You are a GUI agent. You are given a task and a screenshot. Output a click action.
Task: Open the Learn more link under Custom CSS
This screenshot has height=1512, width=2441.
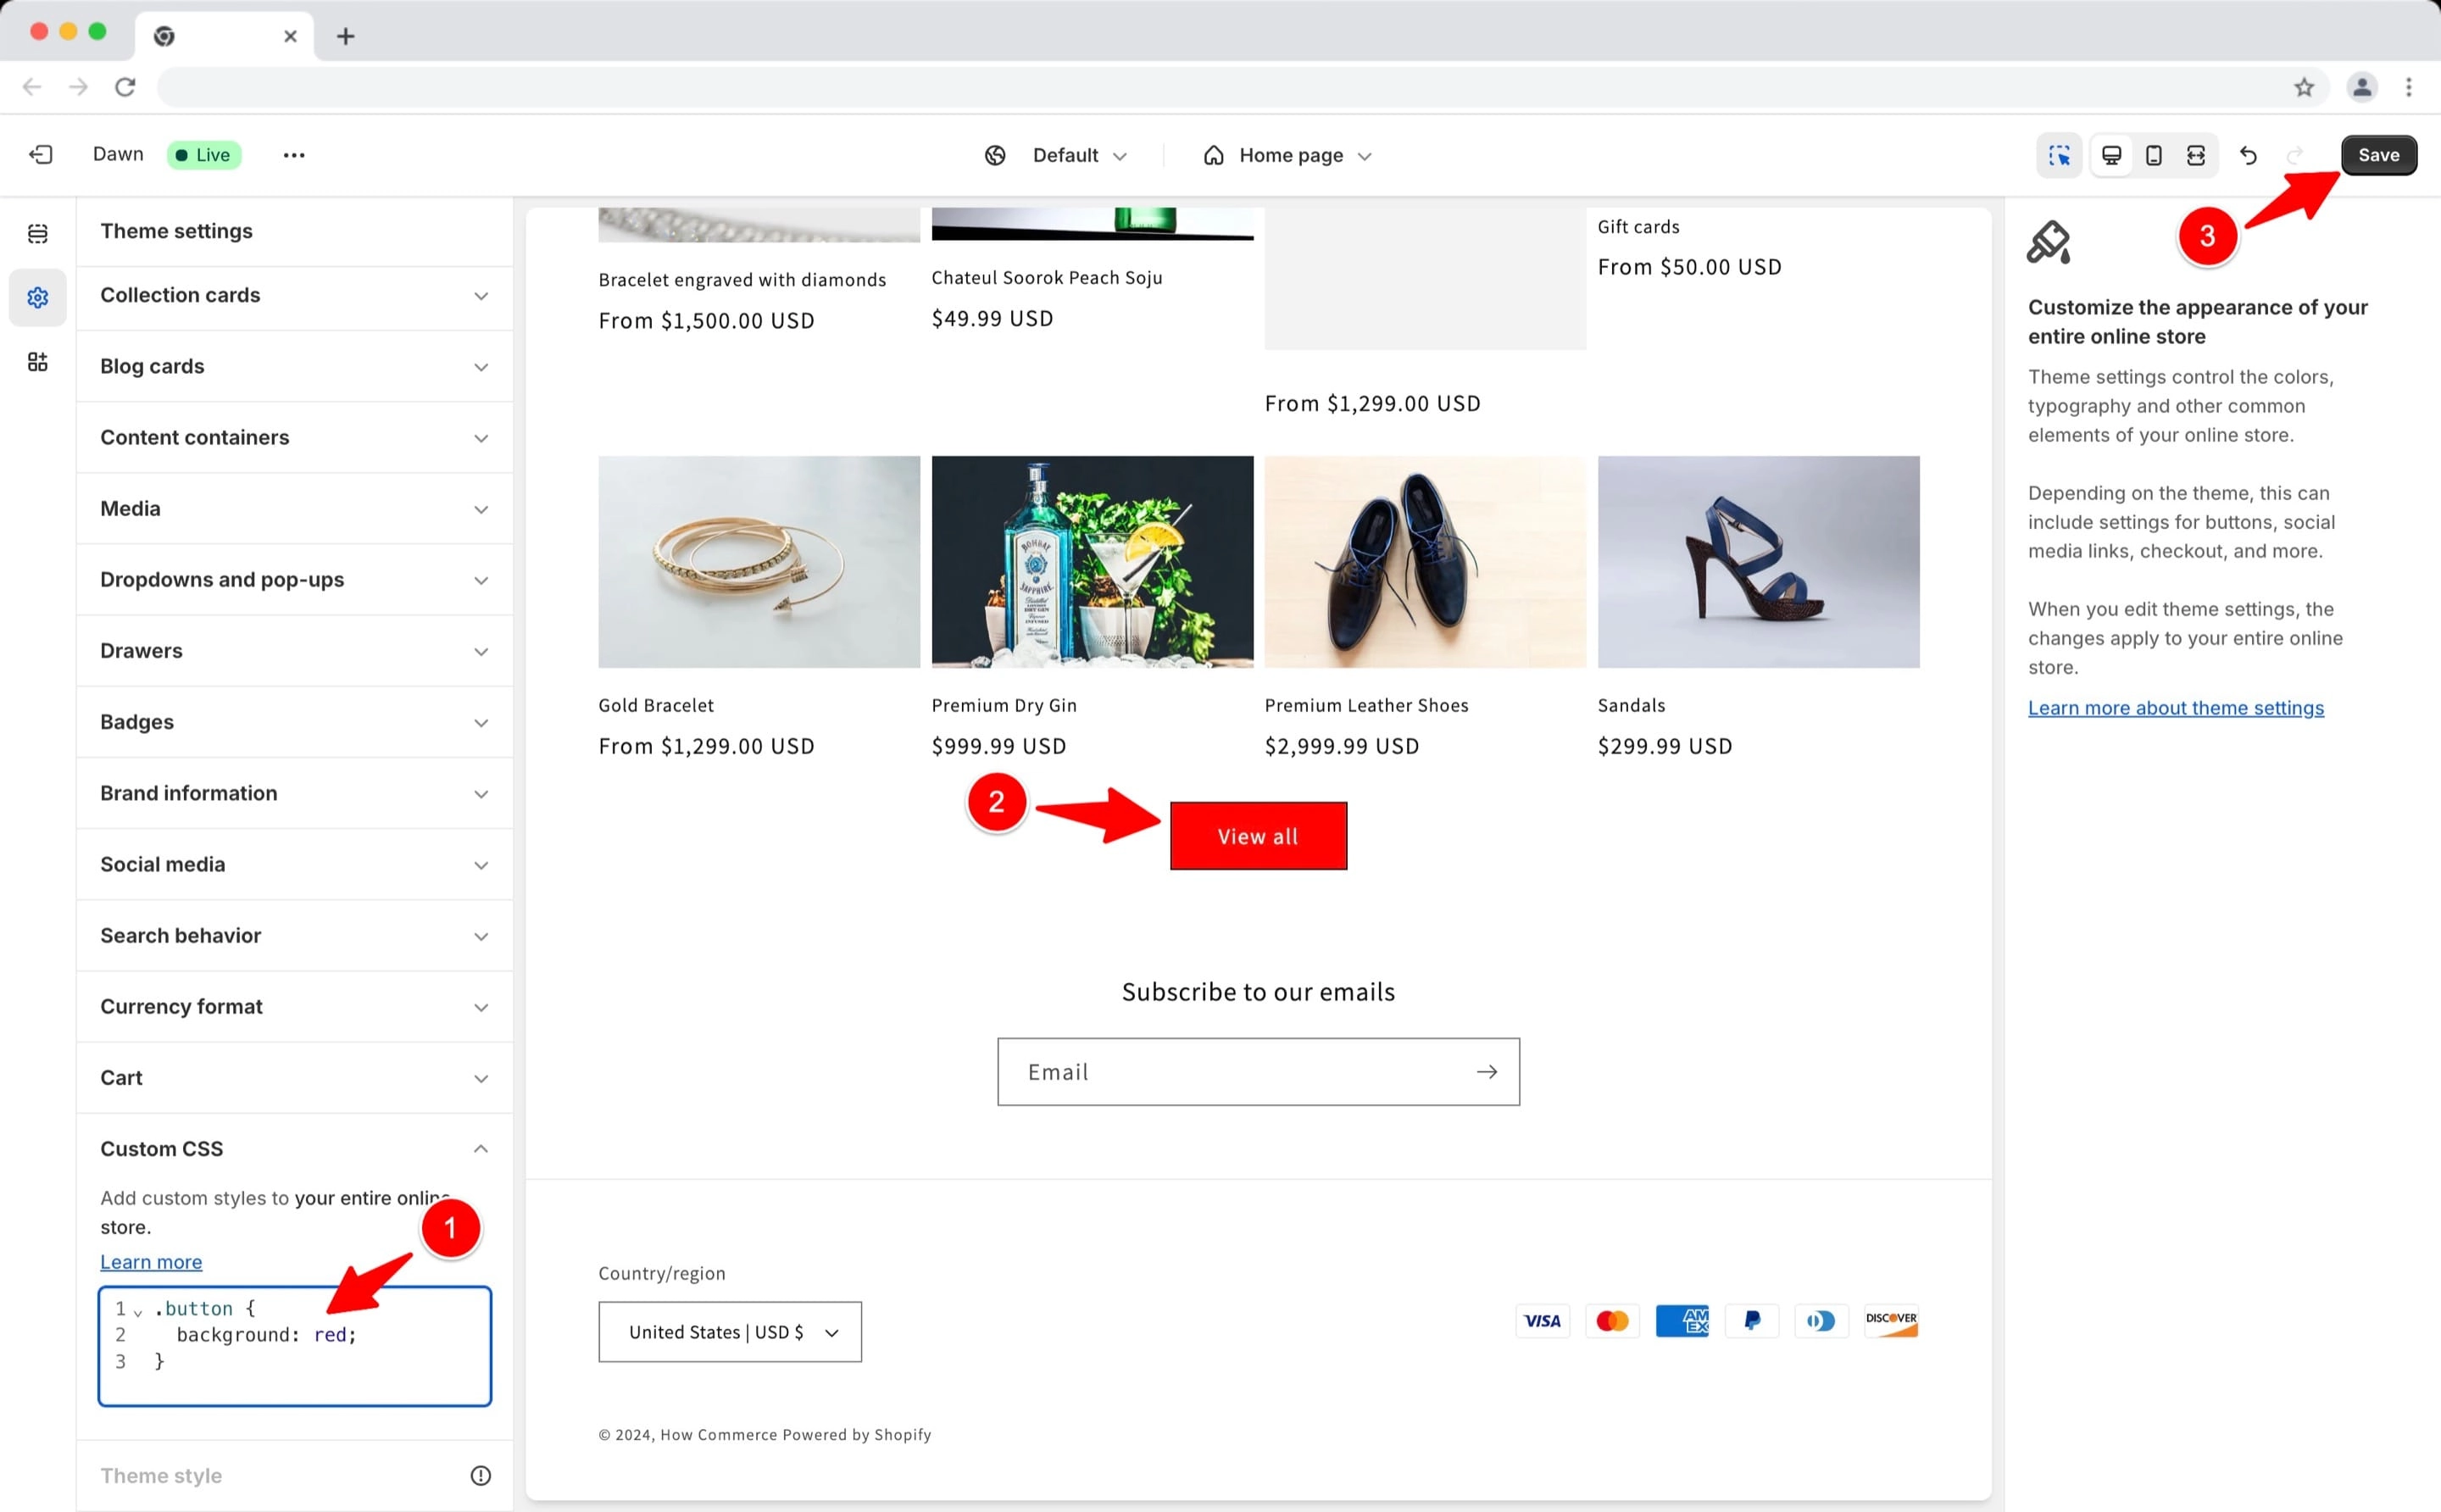click(x=151, y=1262)
